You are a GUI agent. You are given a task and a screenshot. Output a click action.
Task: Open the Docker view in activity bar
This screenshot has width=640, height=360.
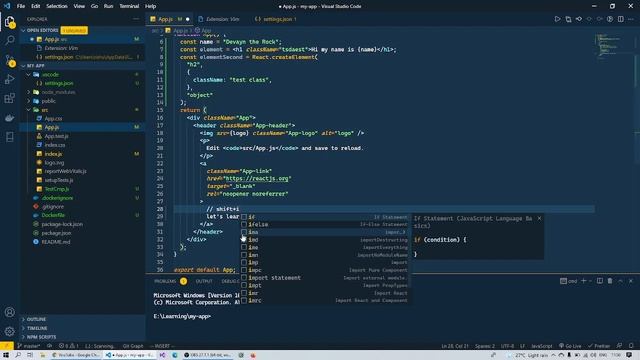pyautogui.click(x=9, y=118)
